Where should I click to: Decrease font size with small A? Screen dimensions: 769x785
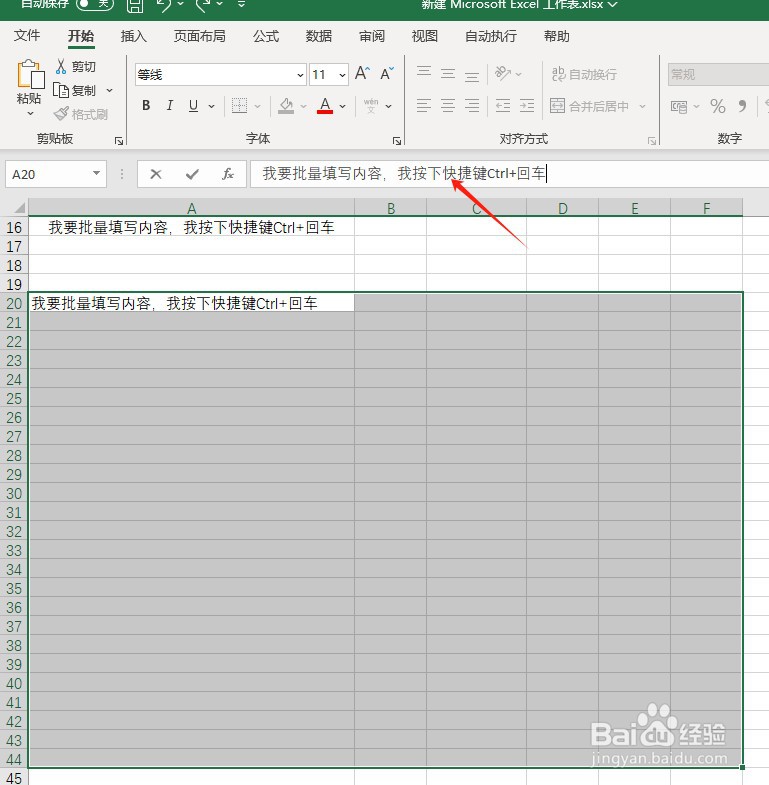[x=387, y=74]
